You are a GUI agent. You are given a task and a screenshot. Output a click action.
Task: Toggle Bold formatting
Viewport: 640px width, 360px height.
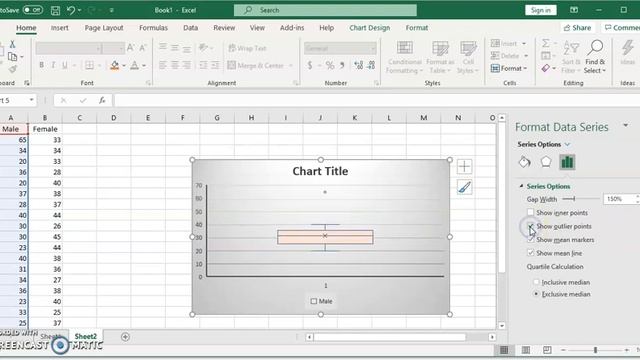pyautogui.click(x=41, y=65)
